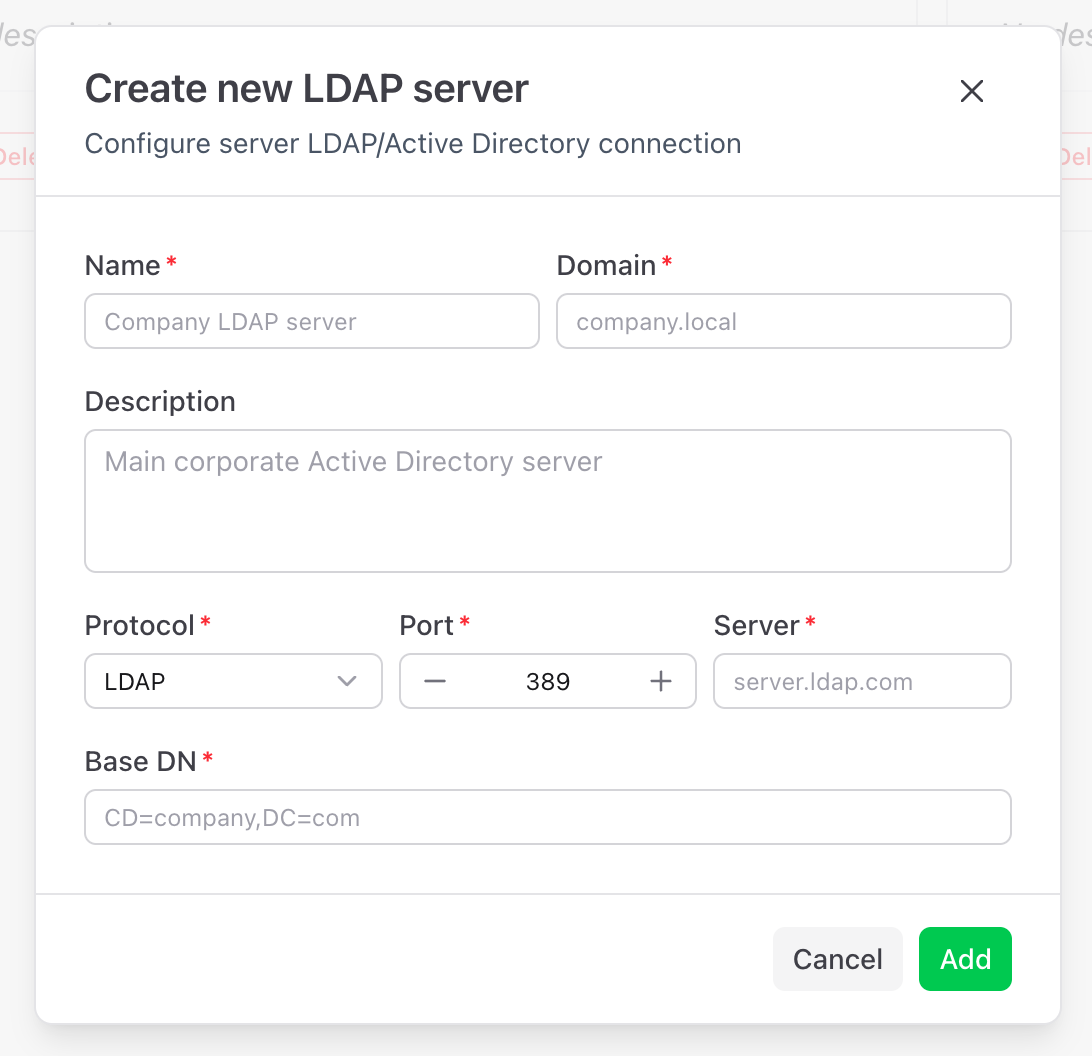
Task: Select the LDAP protocol combo box
Action: pyautogui.click(x=233, y=681)
